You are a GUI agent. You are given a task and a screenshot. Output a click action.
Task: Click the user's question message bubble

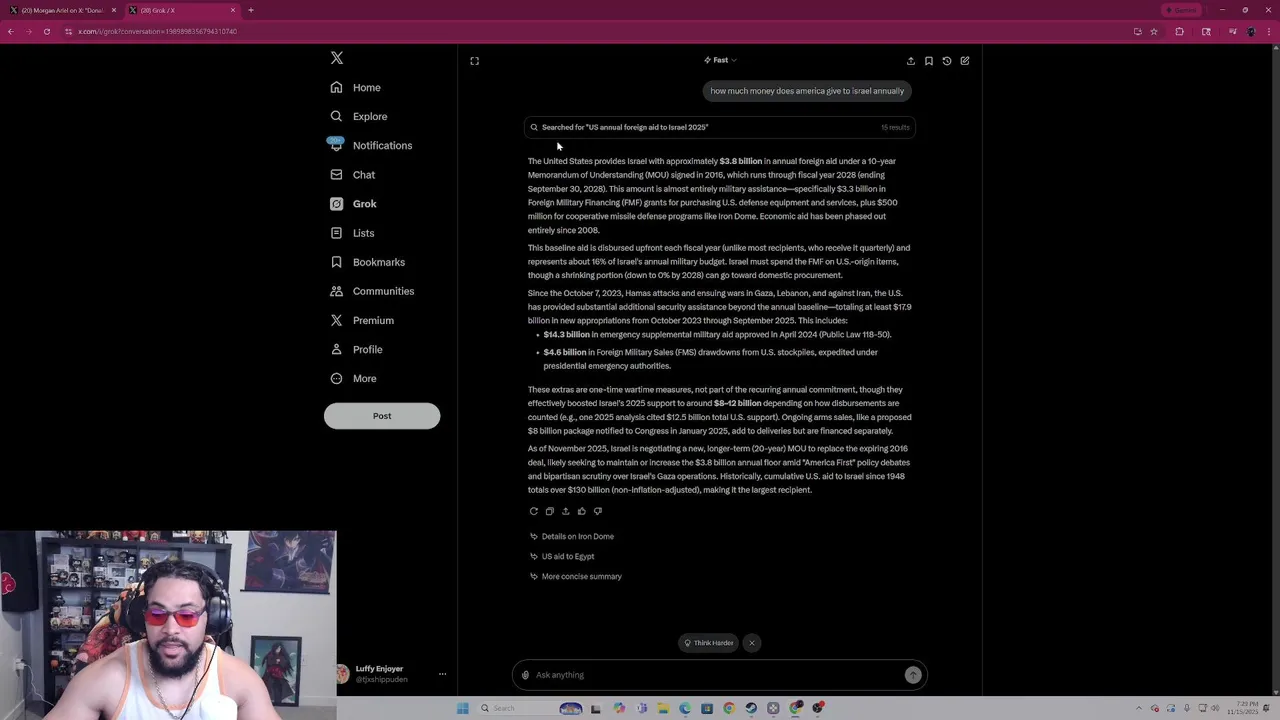807,91
